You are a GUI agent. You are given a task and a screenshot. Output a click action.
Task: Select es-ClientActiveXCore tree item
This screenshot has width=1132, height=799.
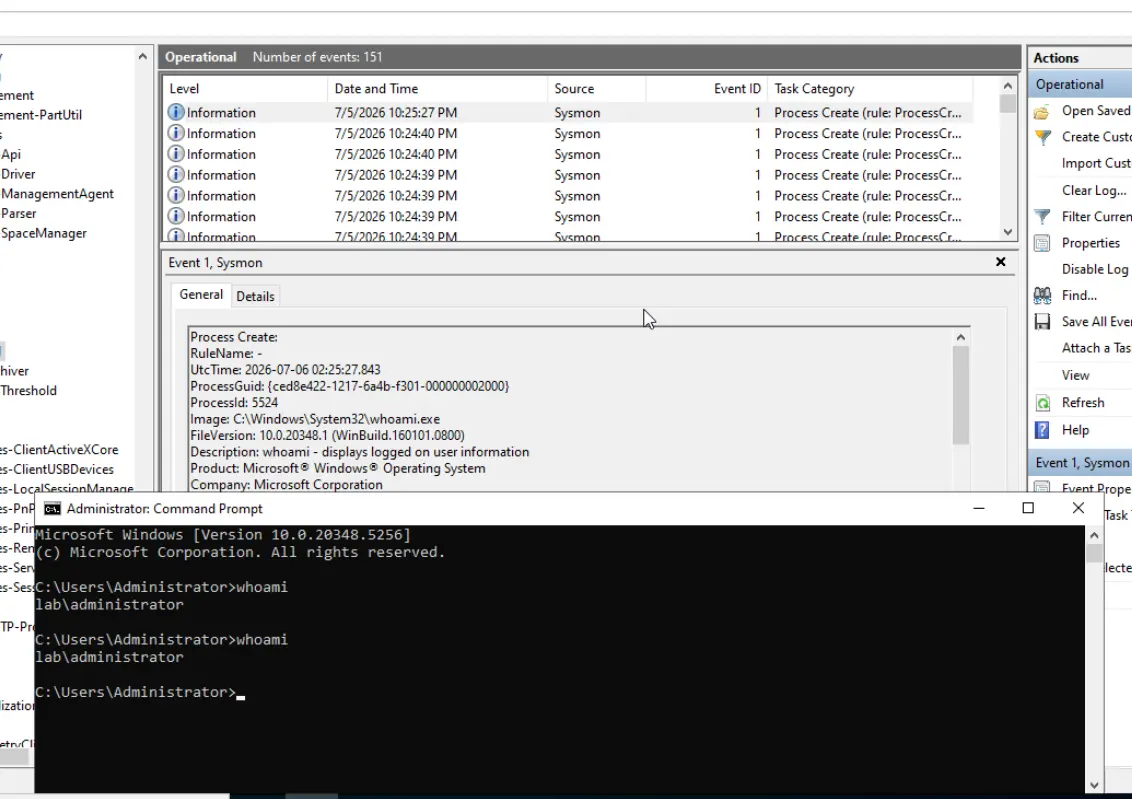click(x=58, y=450)
